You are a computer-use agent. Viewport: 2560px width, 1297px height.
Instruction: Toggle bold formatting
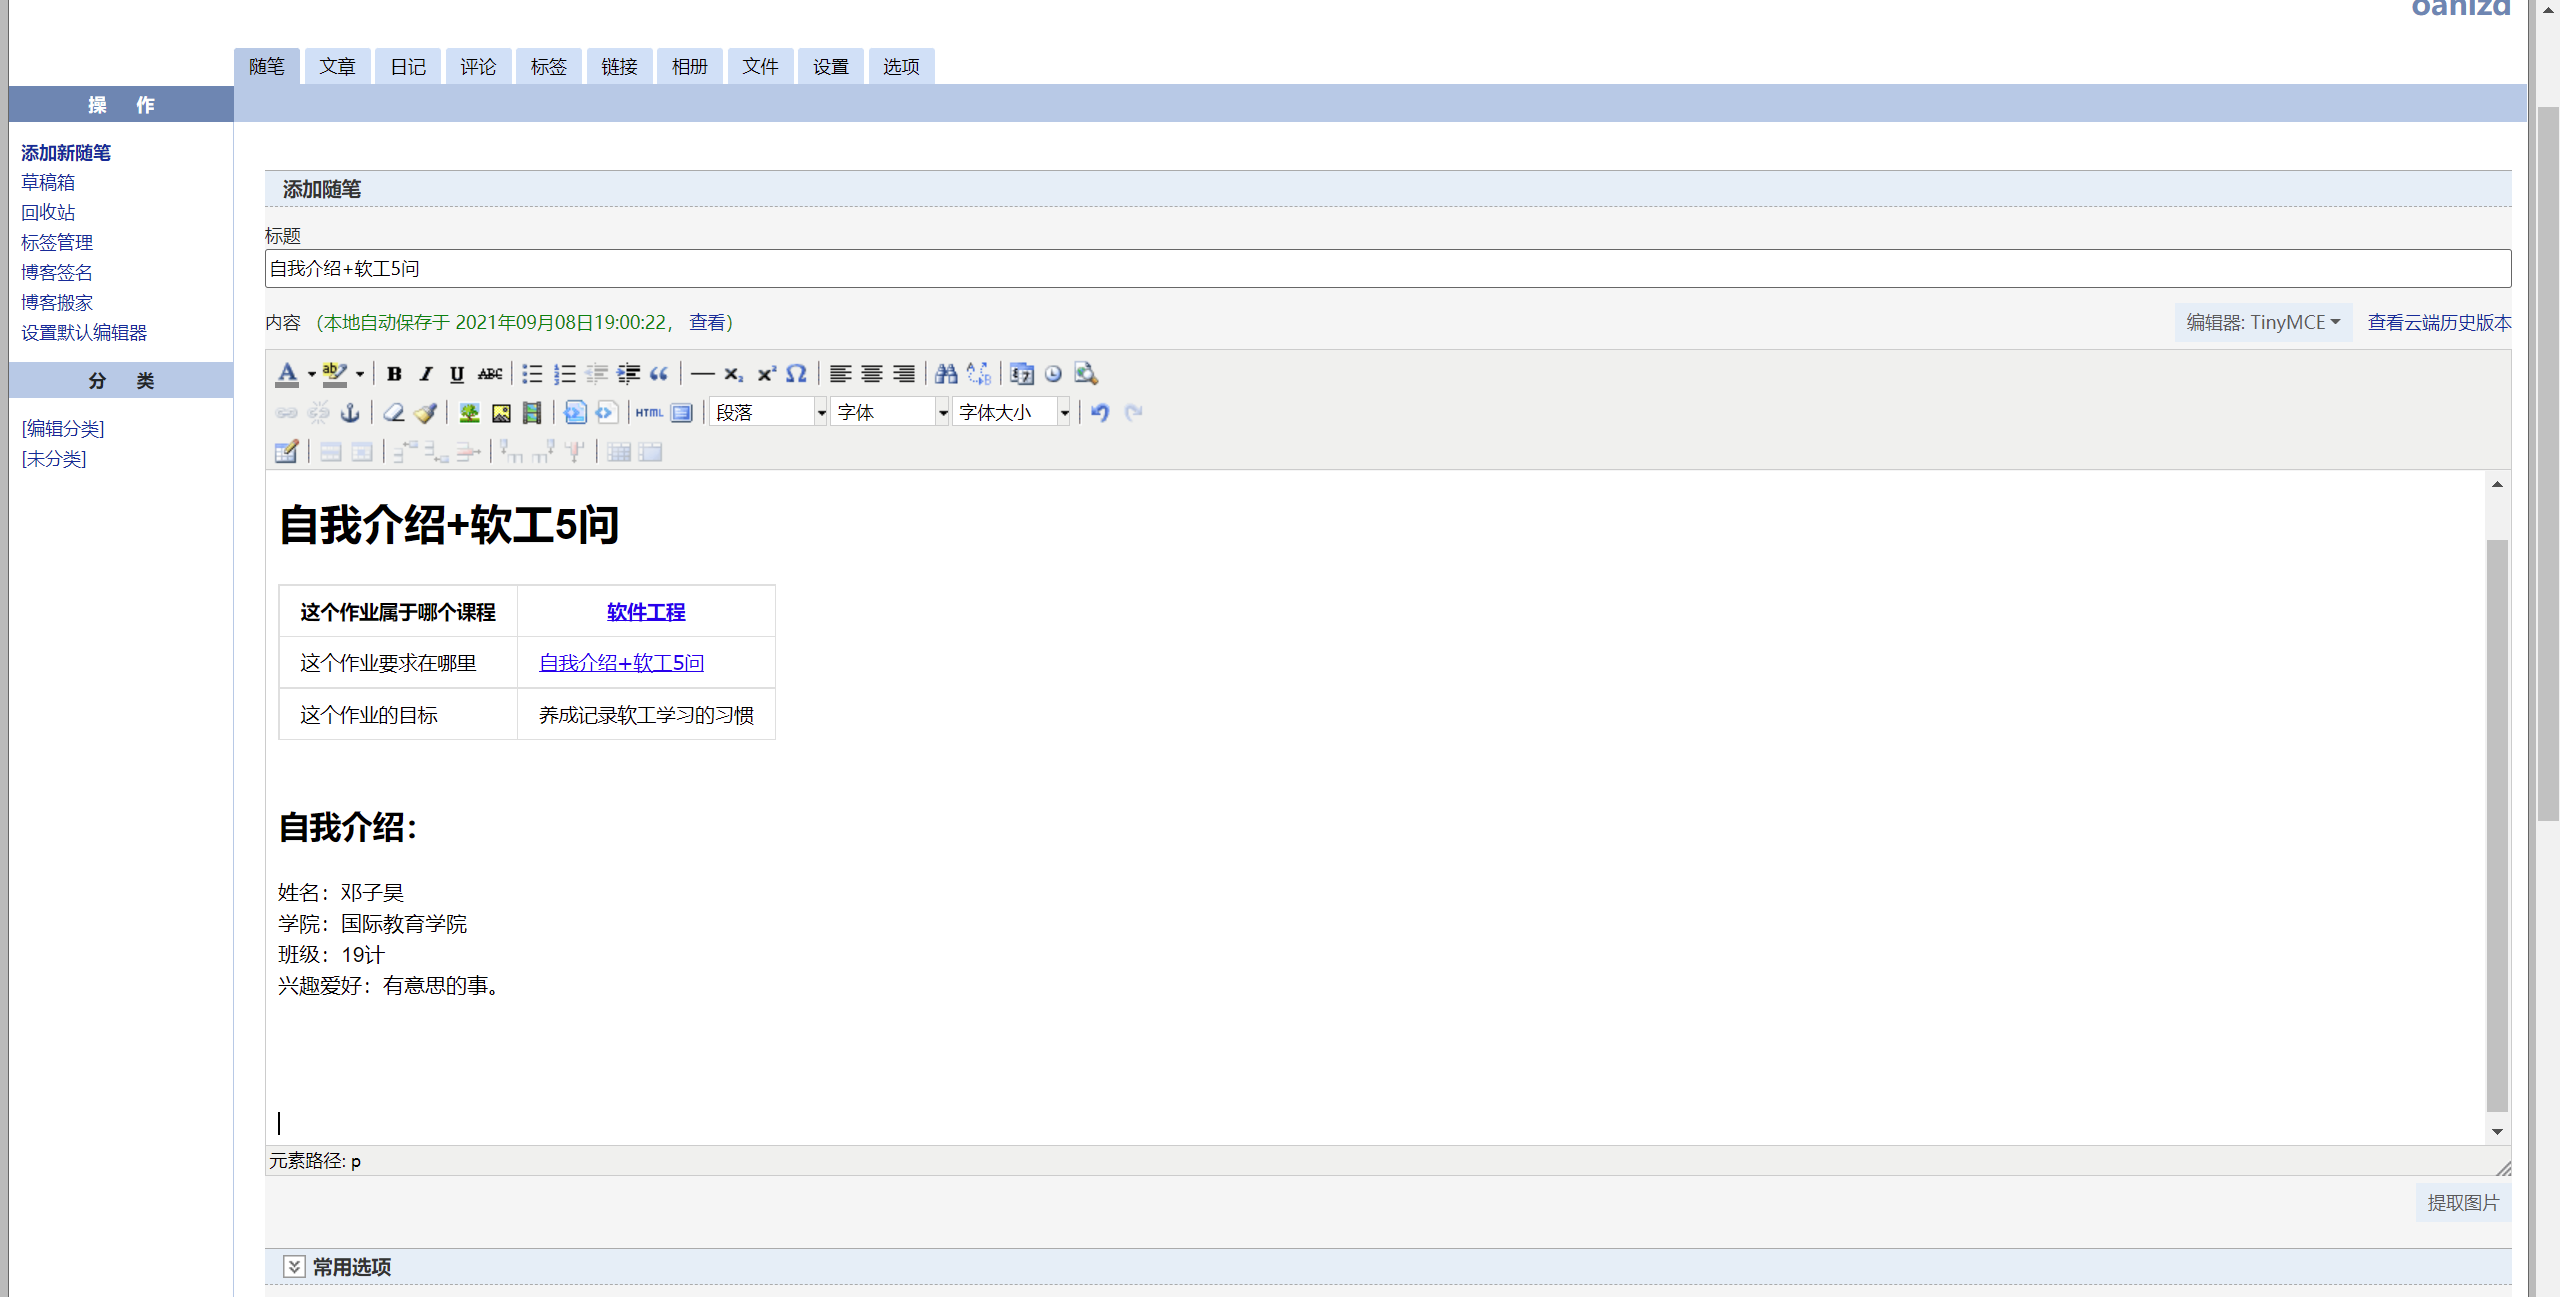[x=394, y=374]
